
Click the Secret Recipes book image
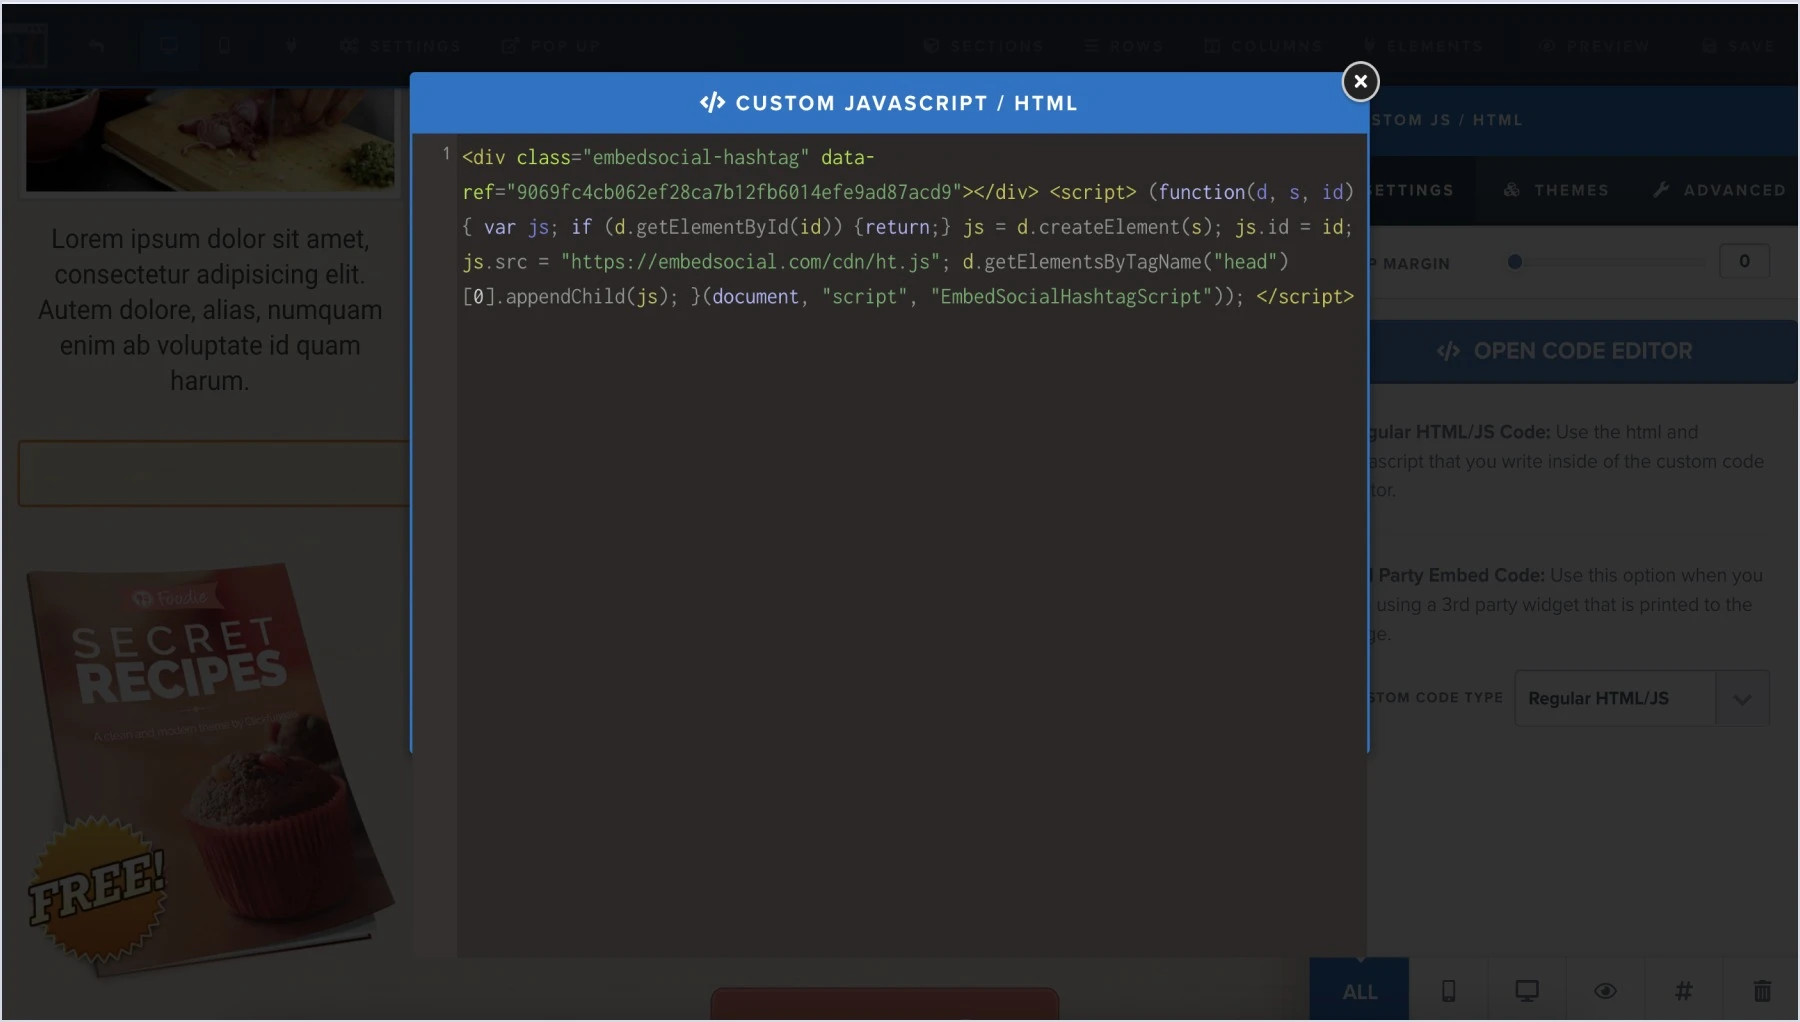point(210,768)
